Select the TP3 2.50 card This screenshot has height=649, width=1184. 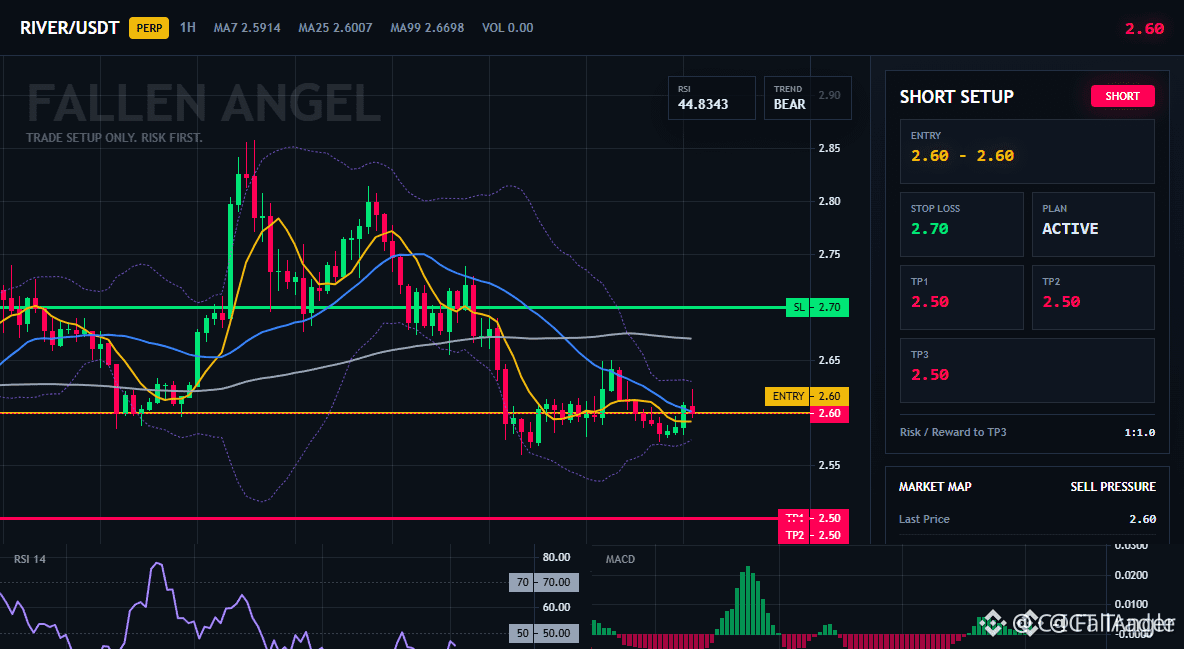click(x=1027, y=370)
